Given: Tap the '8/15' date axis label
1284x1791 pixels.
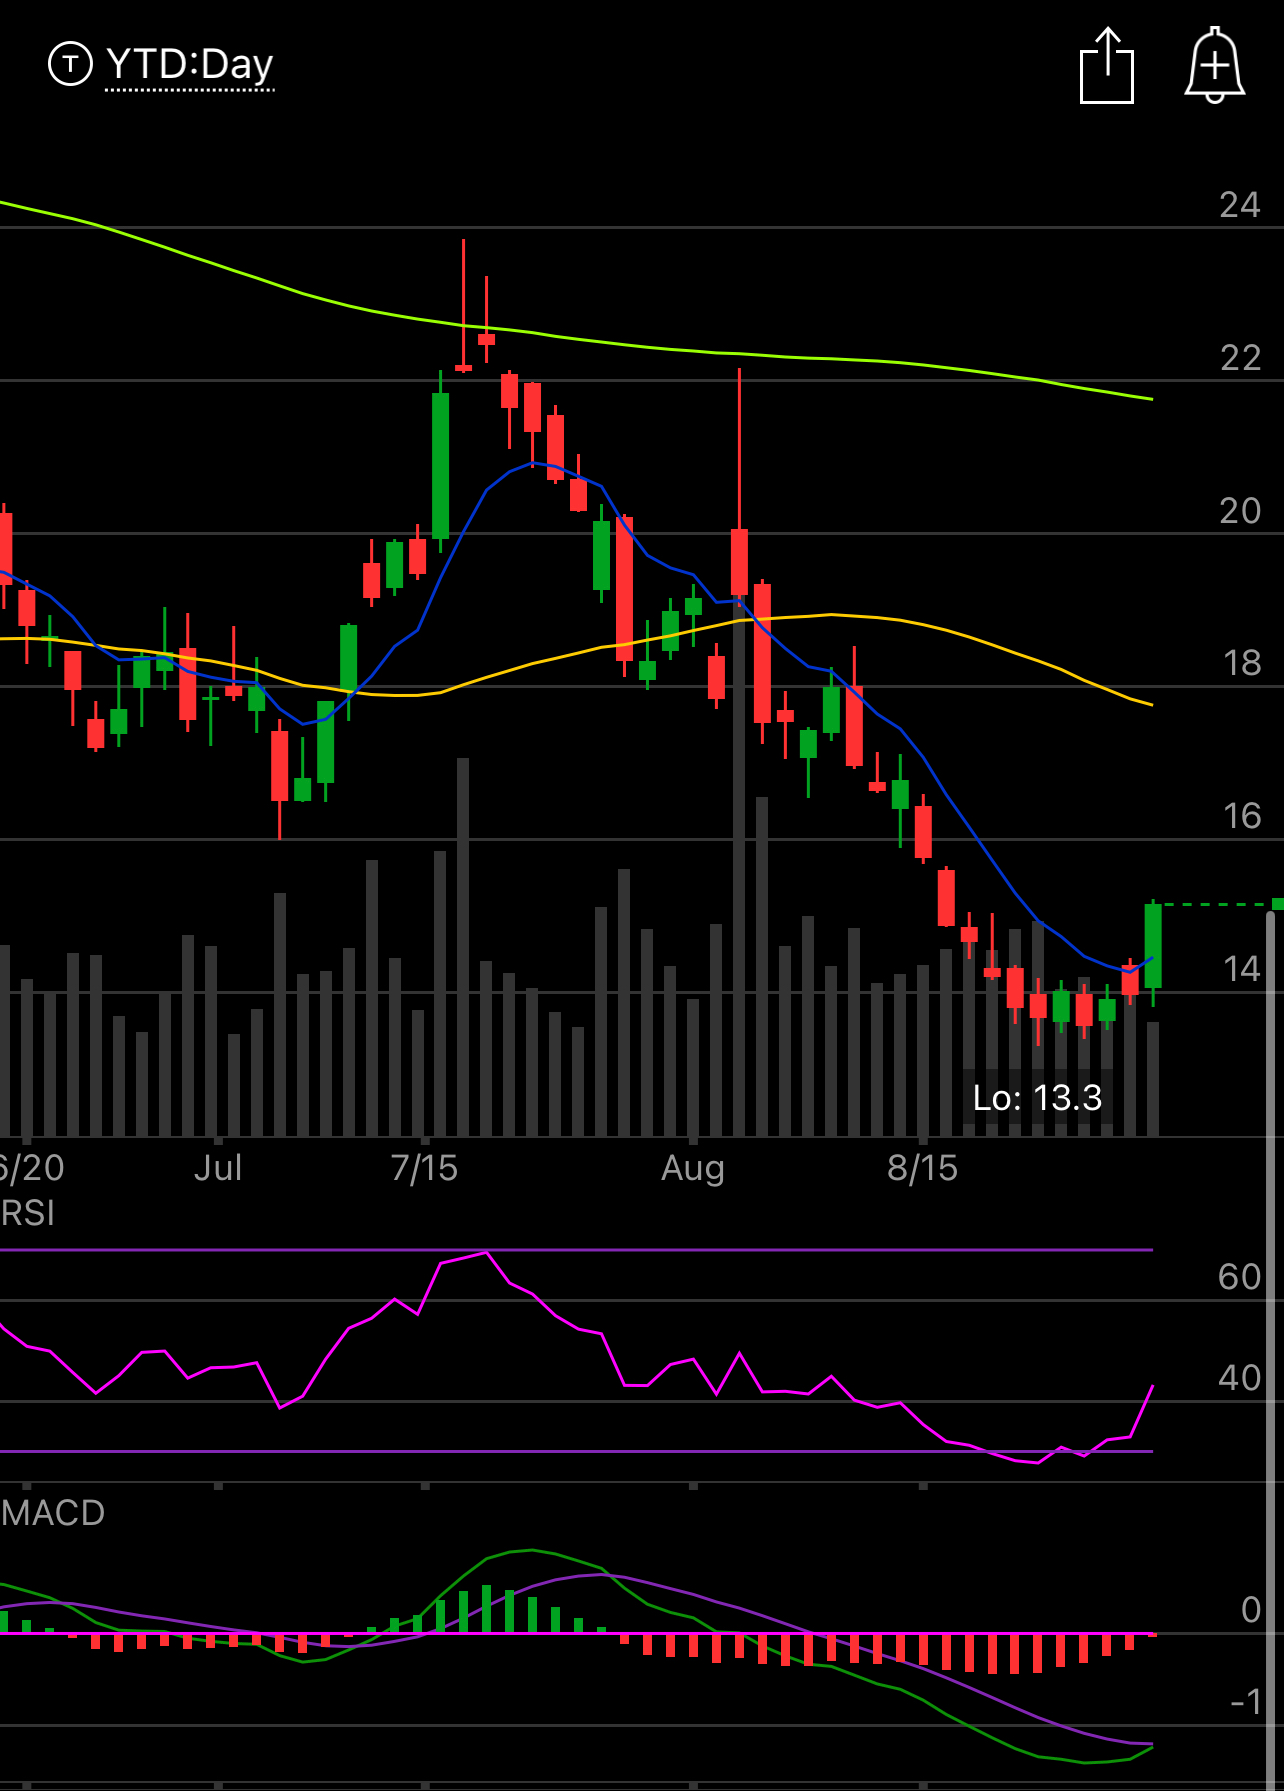Looking at the screenshot, I should pyautogui.click(x=922, y=1168).
